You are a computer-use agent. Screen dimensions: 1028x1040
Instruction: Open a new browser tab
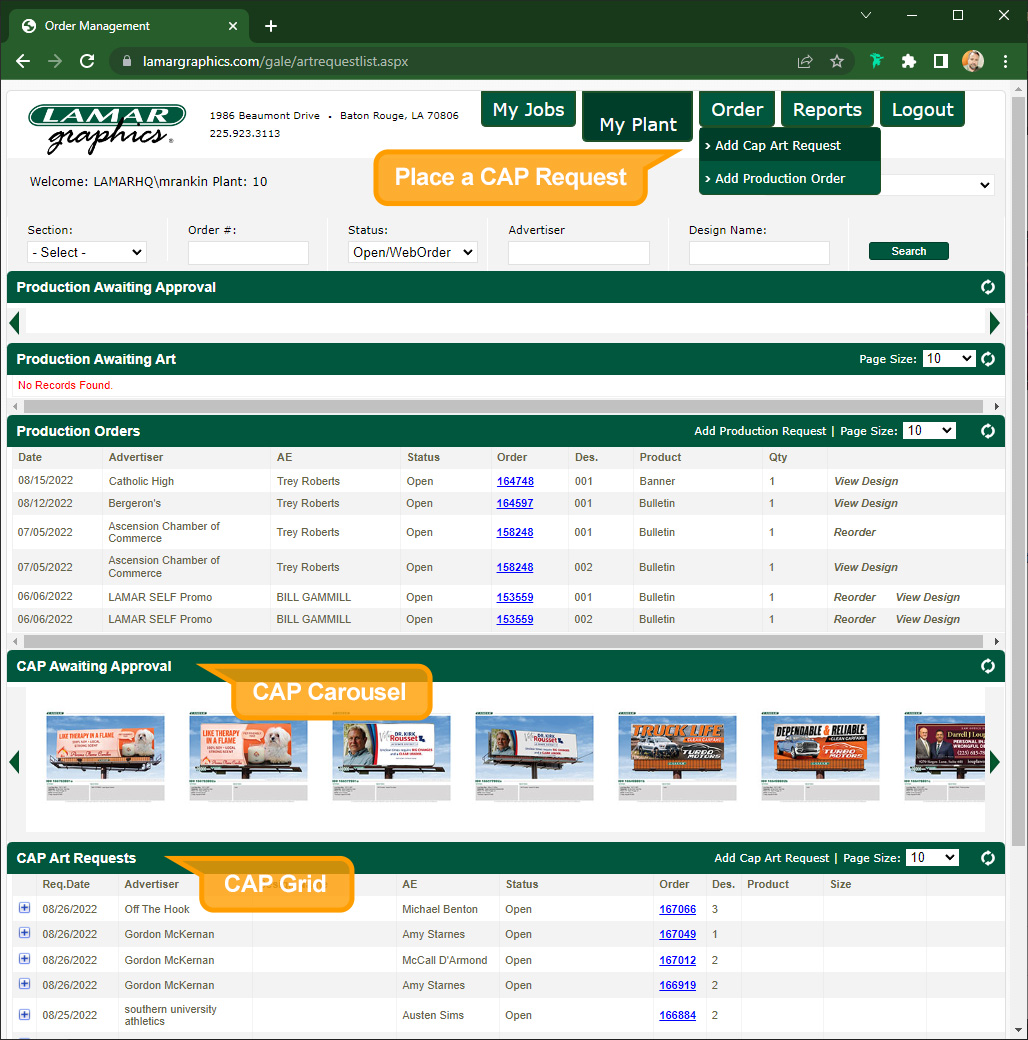click(x=271, y=26)
